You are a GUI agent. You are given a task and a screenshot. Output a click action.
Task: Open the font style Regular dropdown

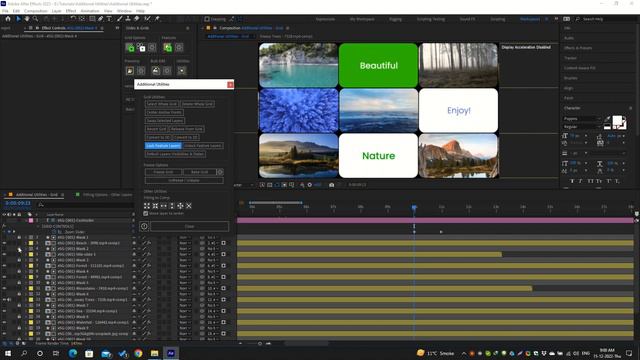(x=582, y=127)
